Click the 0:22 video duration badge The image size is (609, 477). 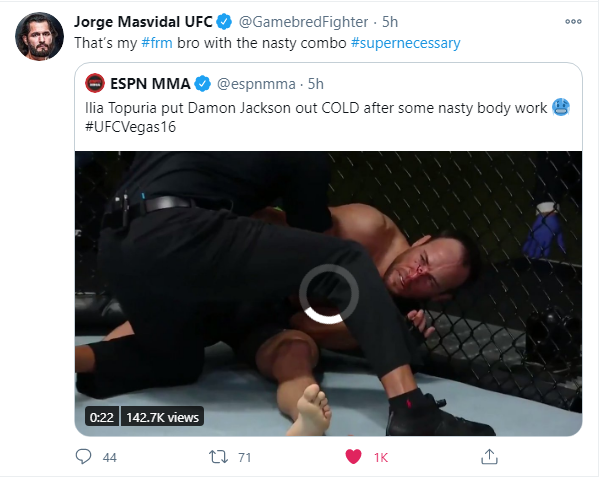click(x=102, y=417)
